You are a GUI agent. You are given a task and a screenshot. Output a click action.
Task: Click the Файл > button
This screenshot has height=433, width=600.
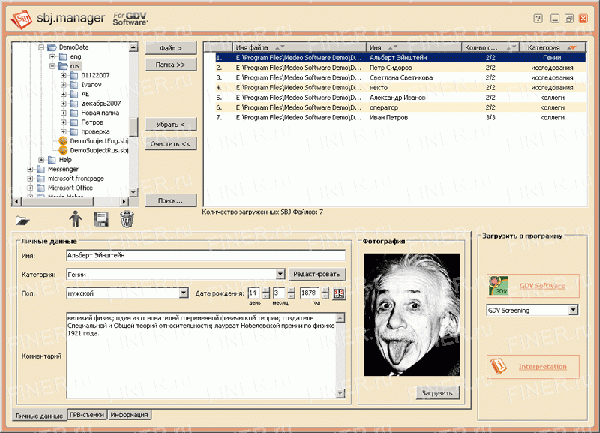171,48
